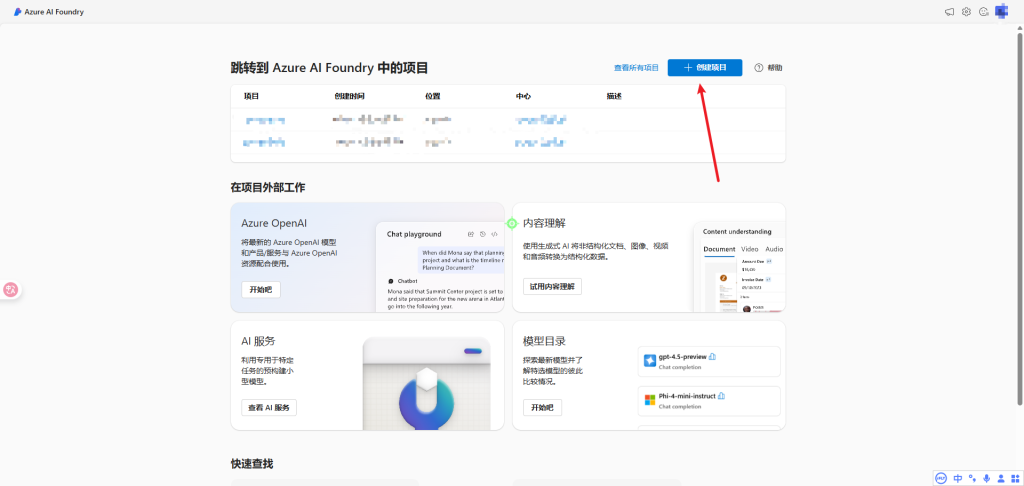
Task: Click 查看所有项目 link
Action: (x=636, y=68)
